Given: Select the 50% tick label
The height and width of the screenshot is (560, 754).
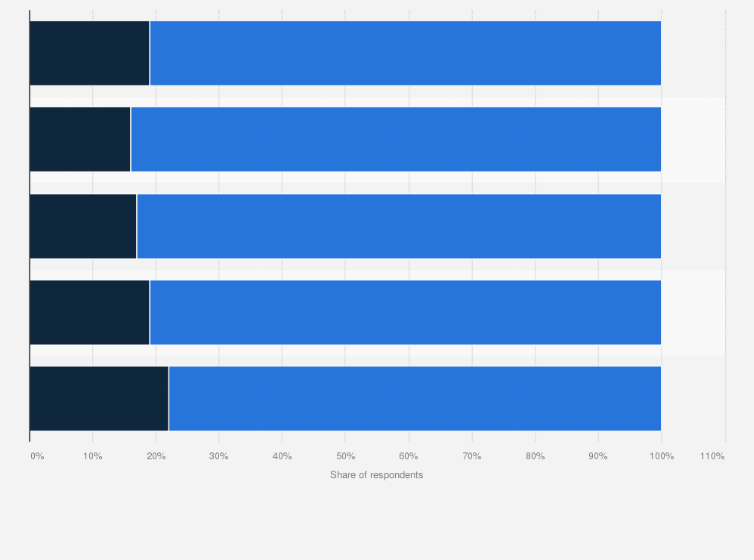Looking at the screenshot, I should point(345,456).
